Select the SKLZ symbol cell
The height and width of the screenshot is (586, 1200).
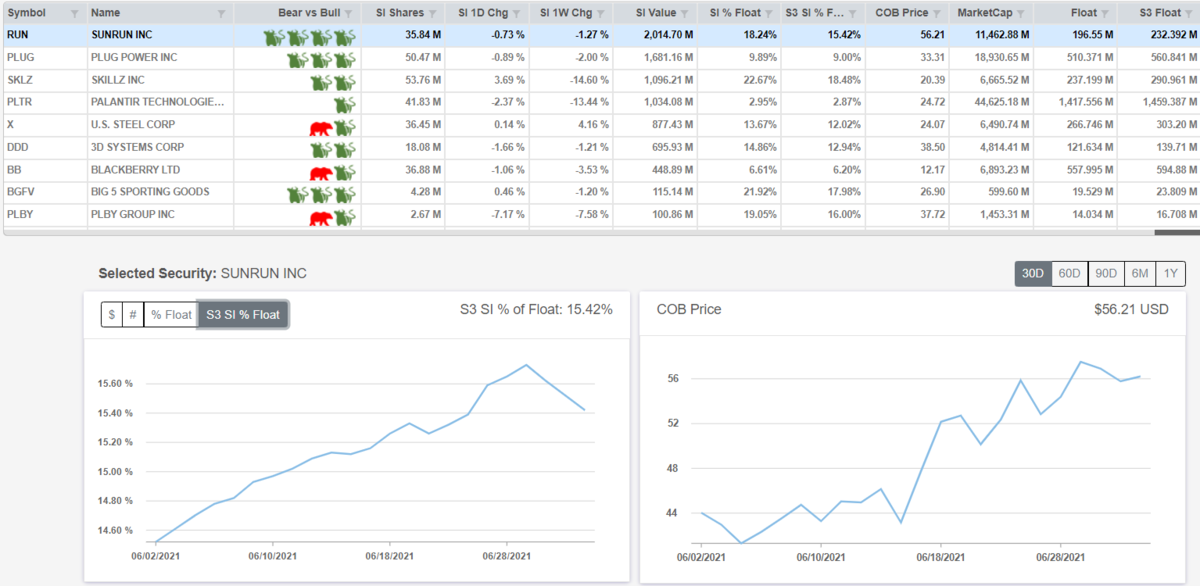tap(44, 80)
